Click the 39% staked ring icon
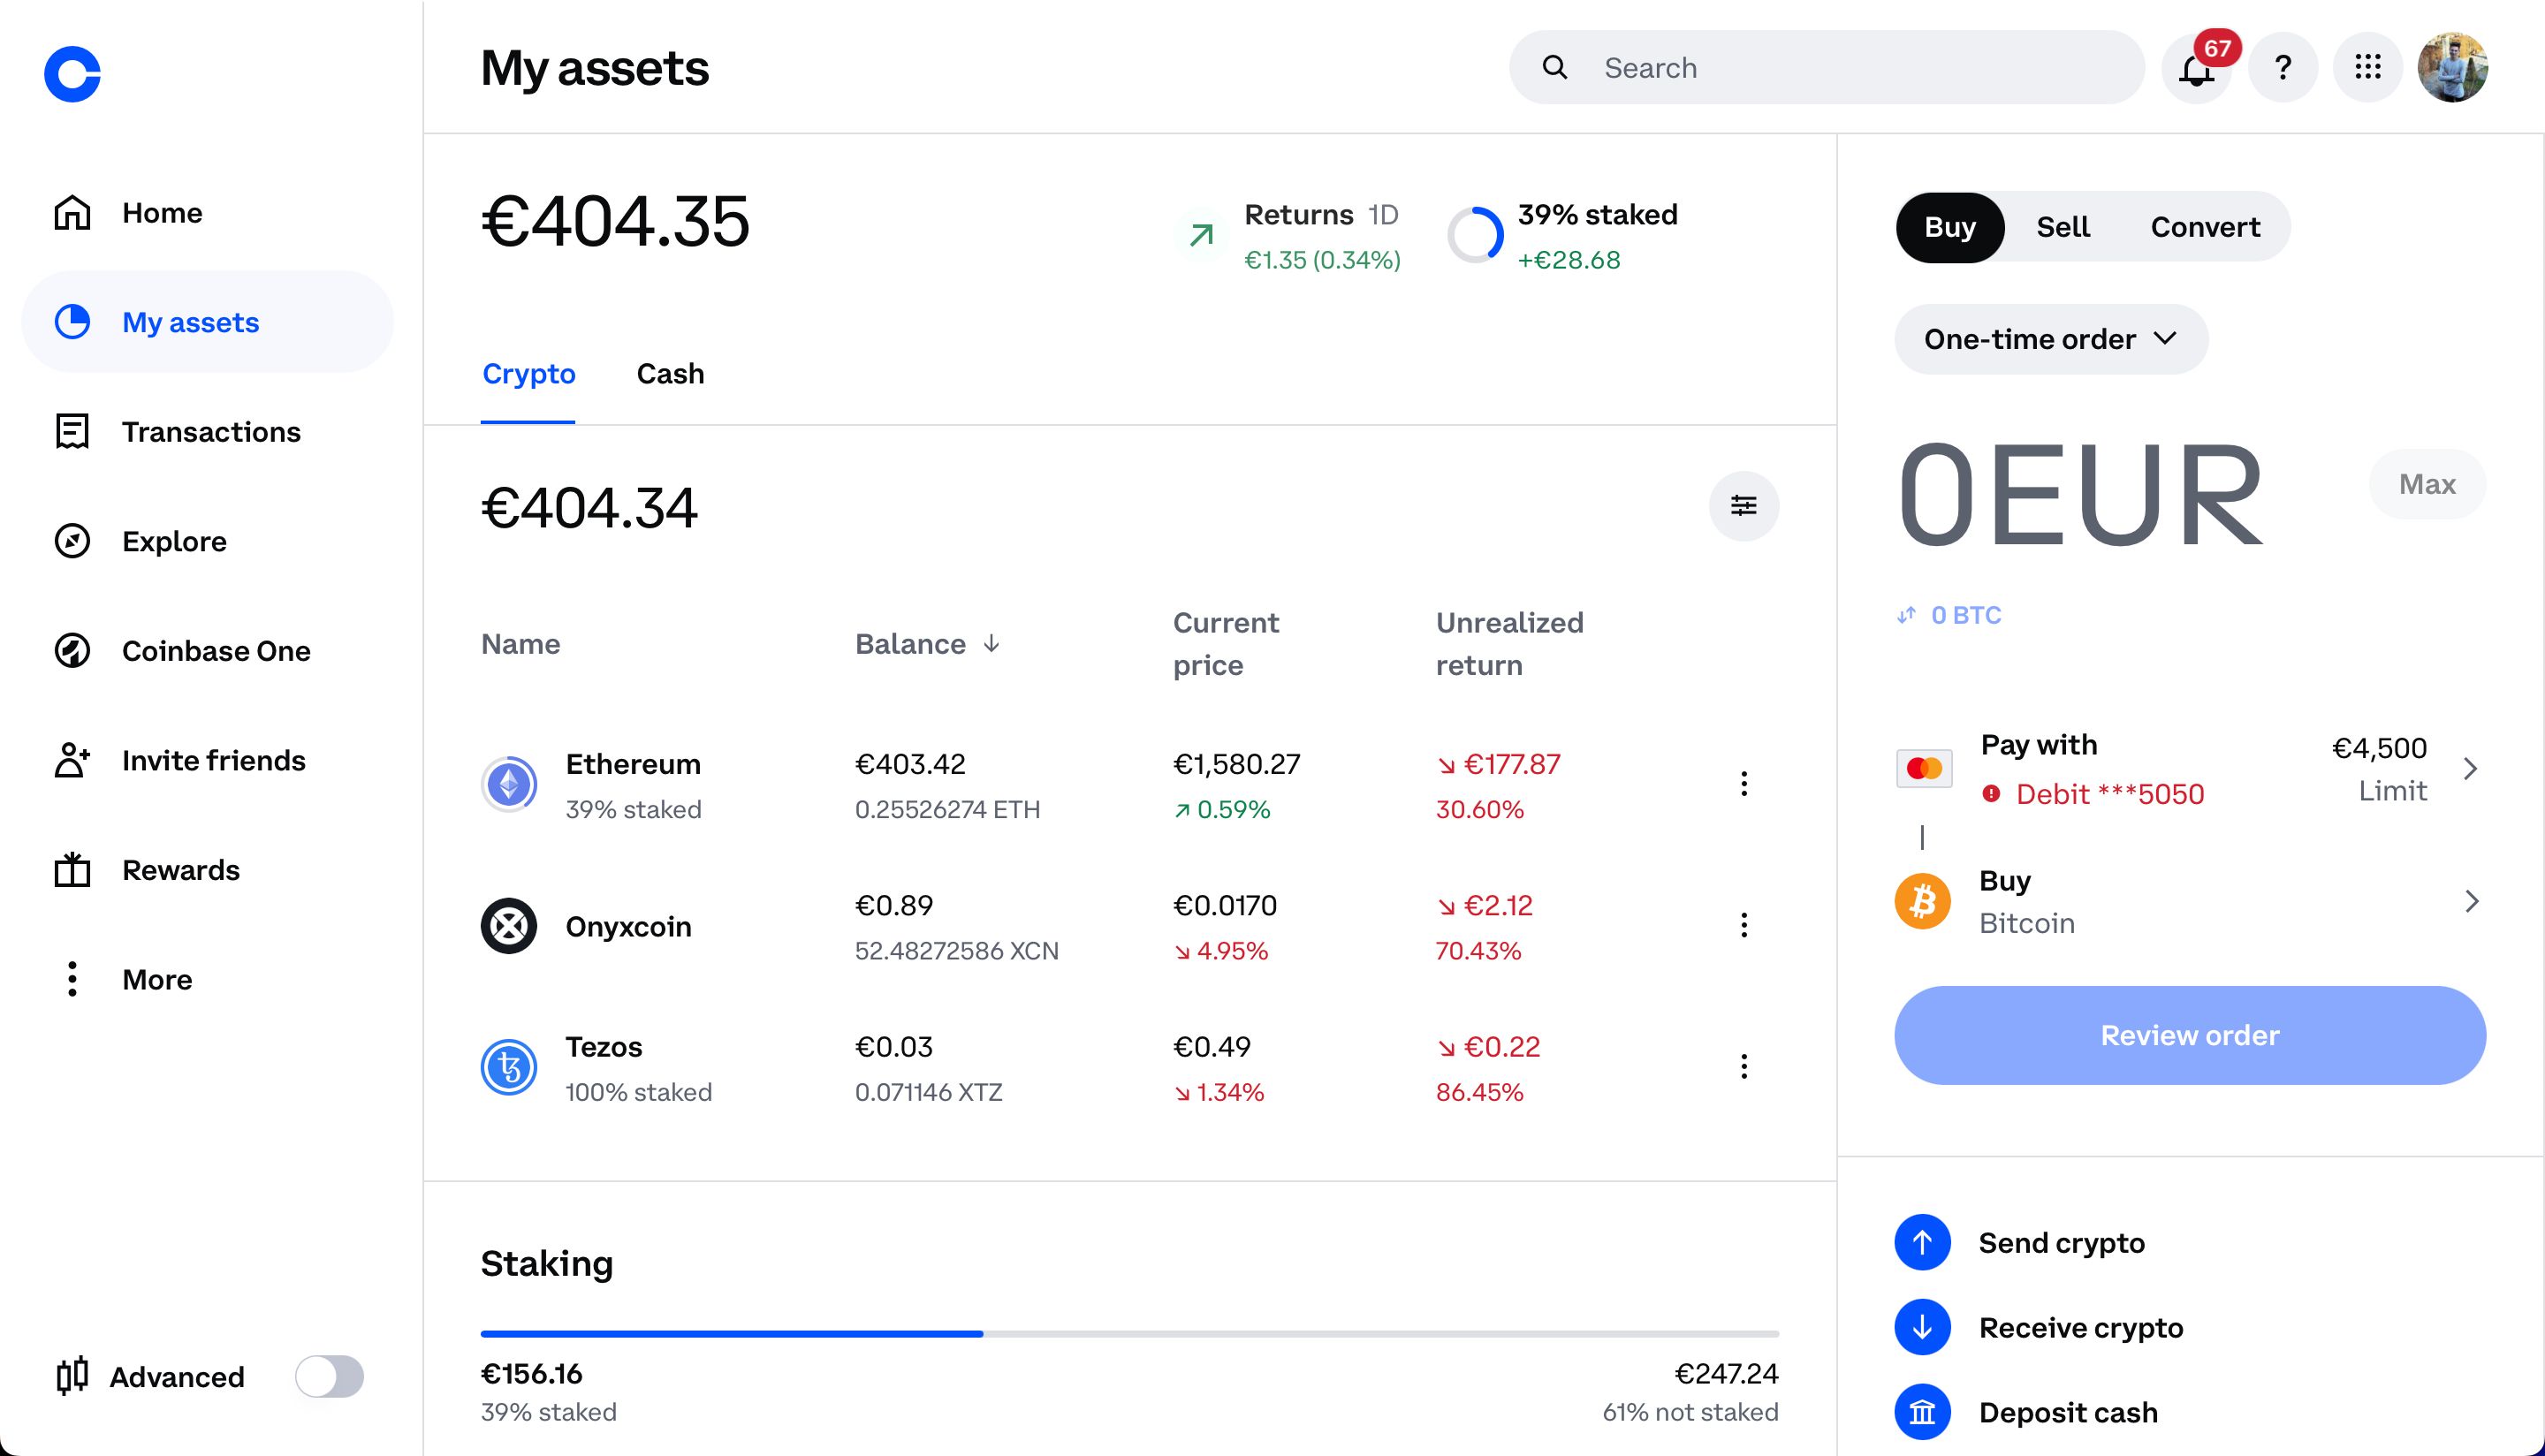 (x=1475, y=235)
